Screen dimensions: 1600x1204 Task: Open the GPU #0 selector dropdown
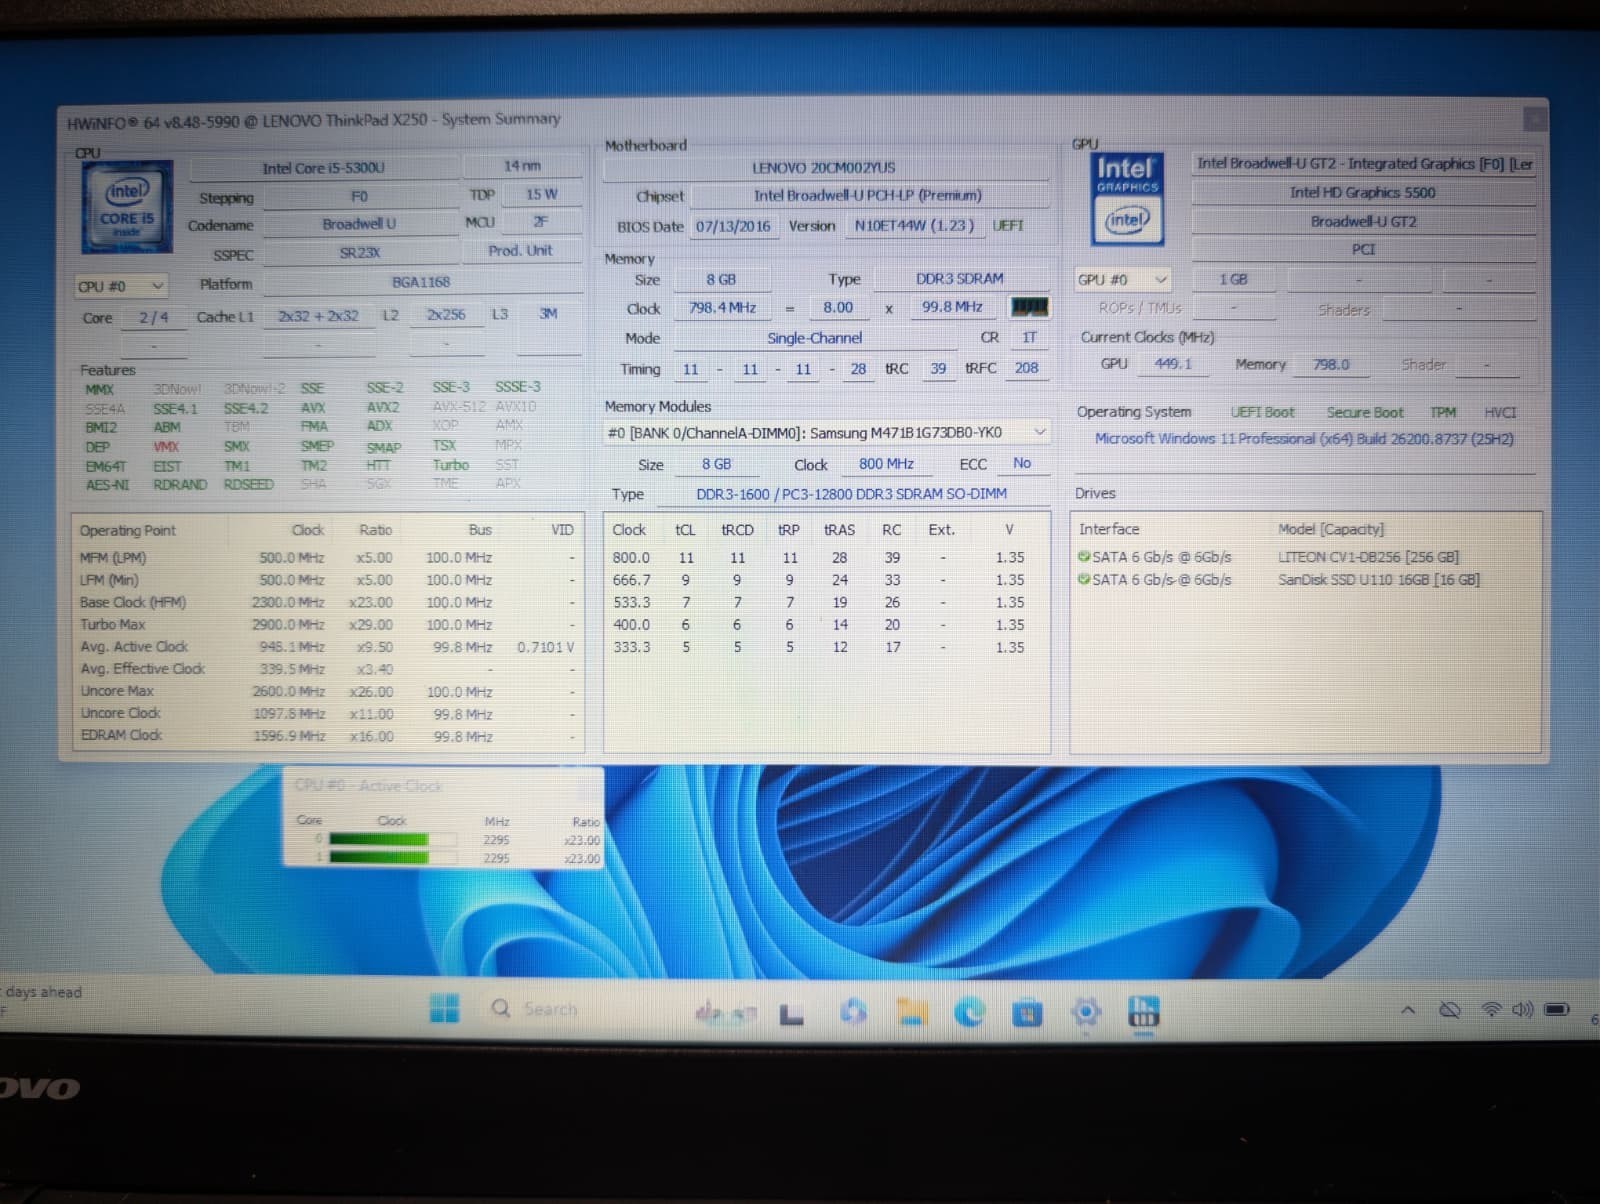click(1122, 280)
